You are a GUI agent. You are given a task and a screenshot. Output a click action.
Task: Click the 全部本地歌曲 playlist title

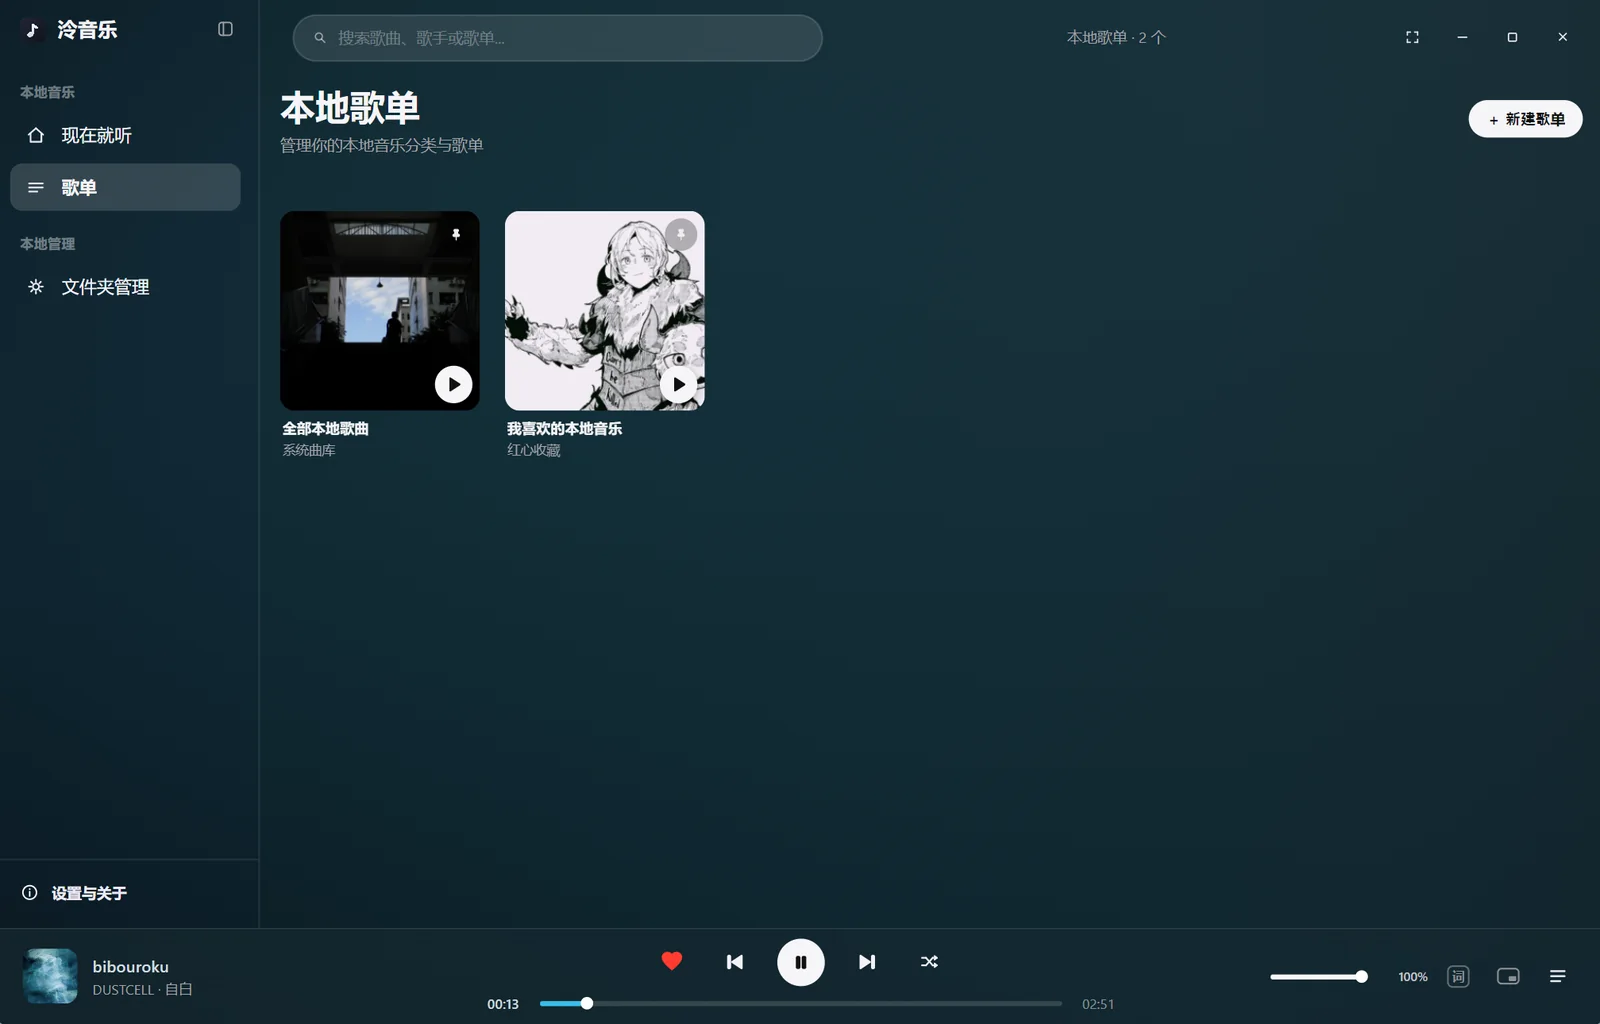pyautogui.click(x=326, y=428)
